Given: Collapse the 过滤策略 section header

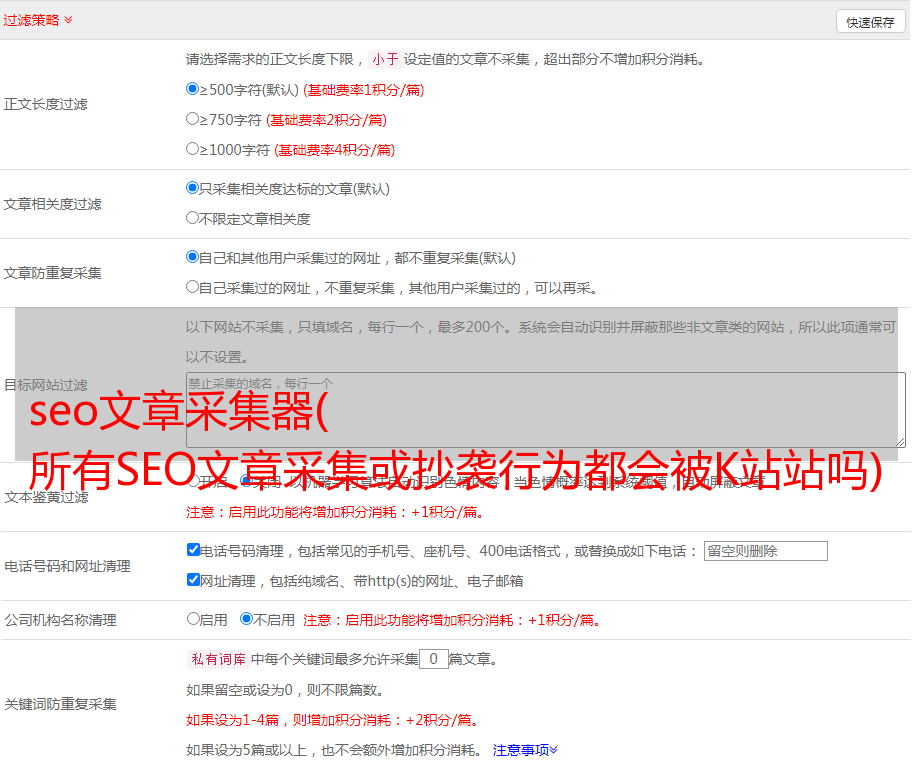Looking at the screenshot, I should pos(37,20).
